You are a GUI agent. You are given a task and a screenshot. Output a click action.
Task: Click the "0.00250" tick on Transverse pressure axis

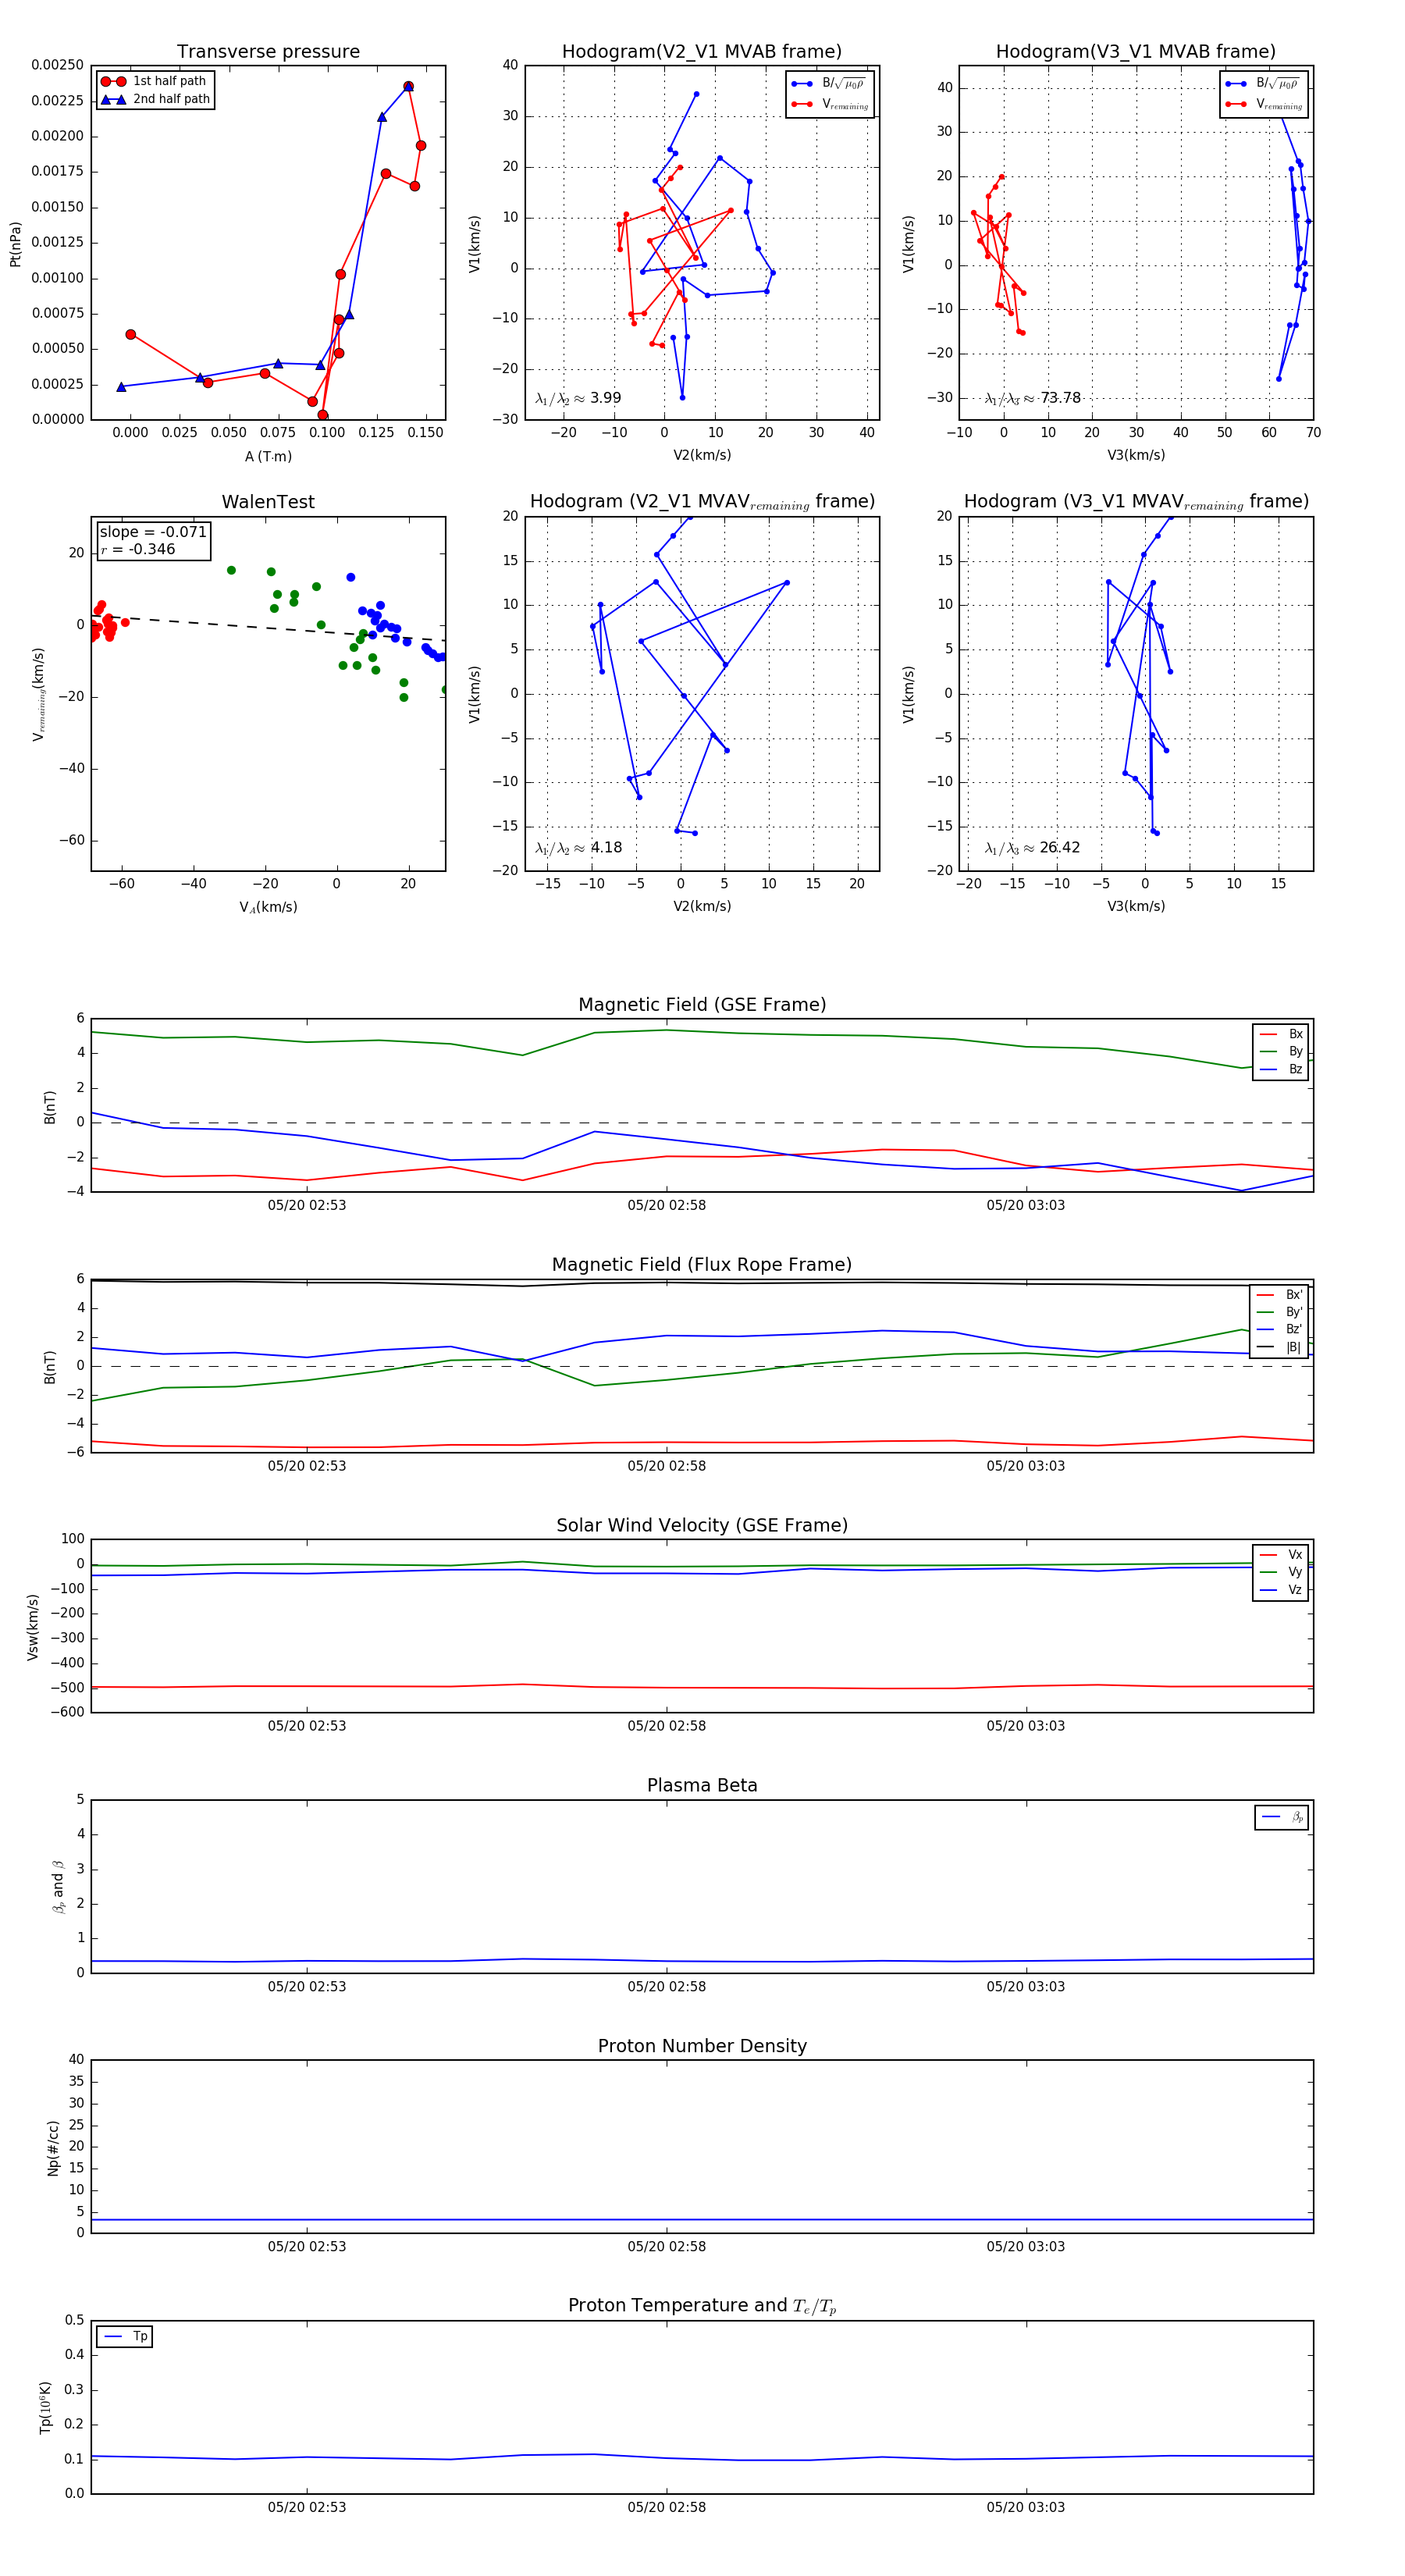tap(58, 65)
